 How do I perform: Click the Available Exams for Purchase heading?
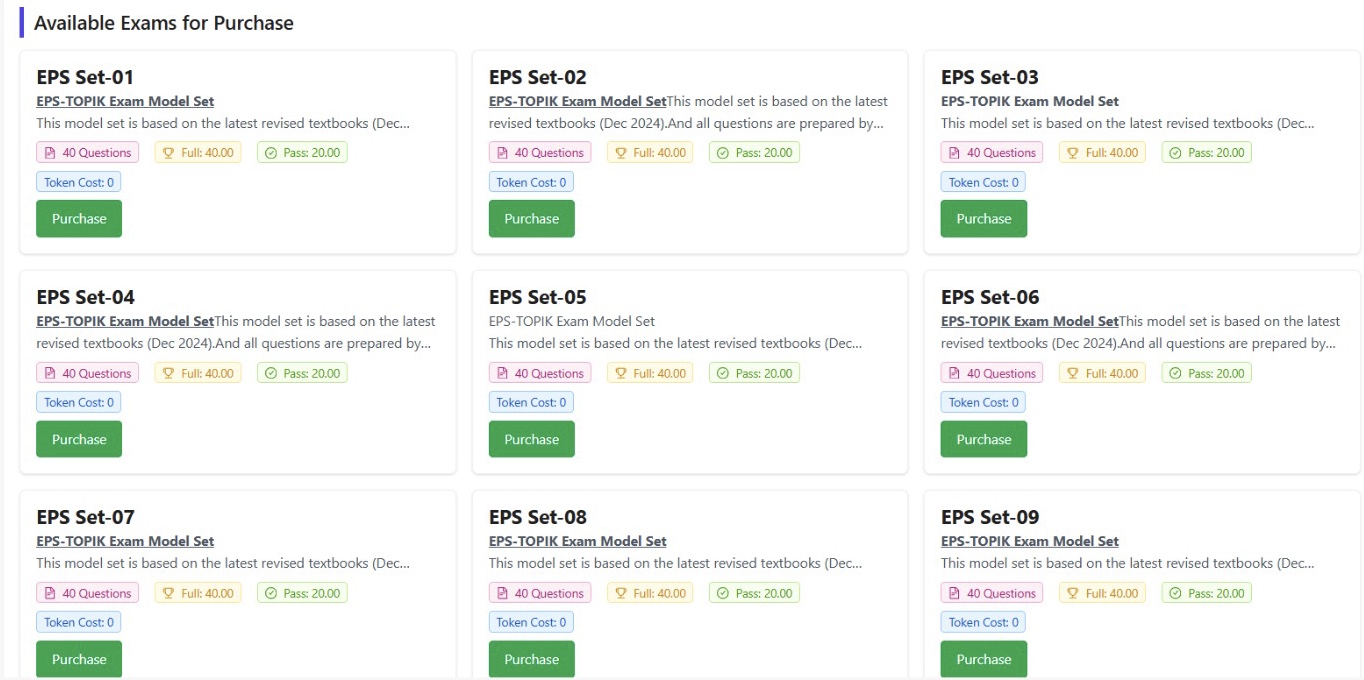tap(164, 23)
